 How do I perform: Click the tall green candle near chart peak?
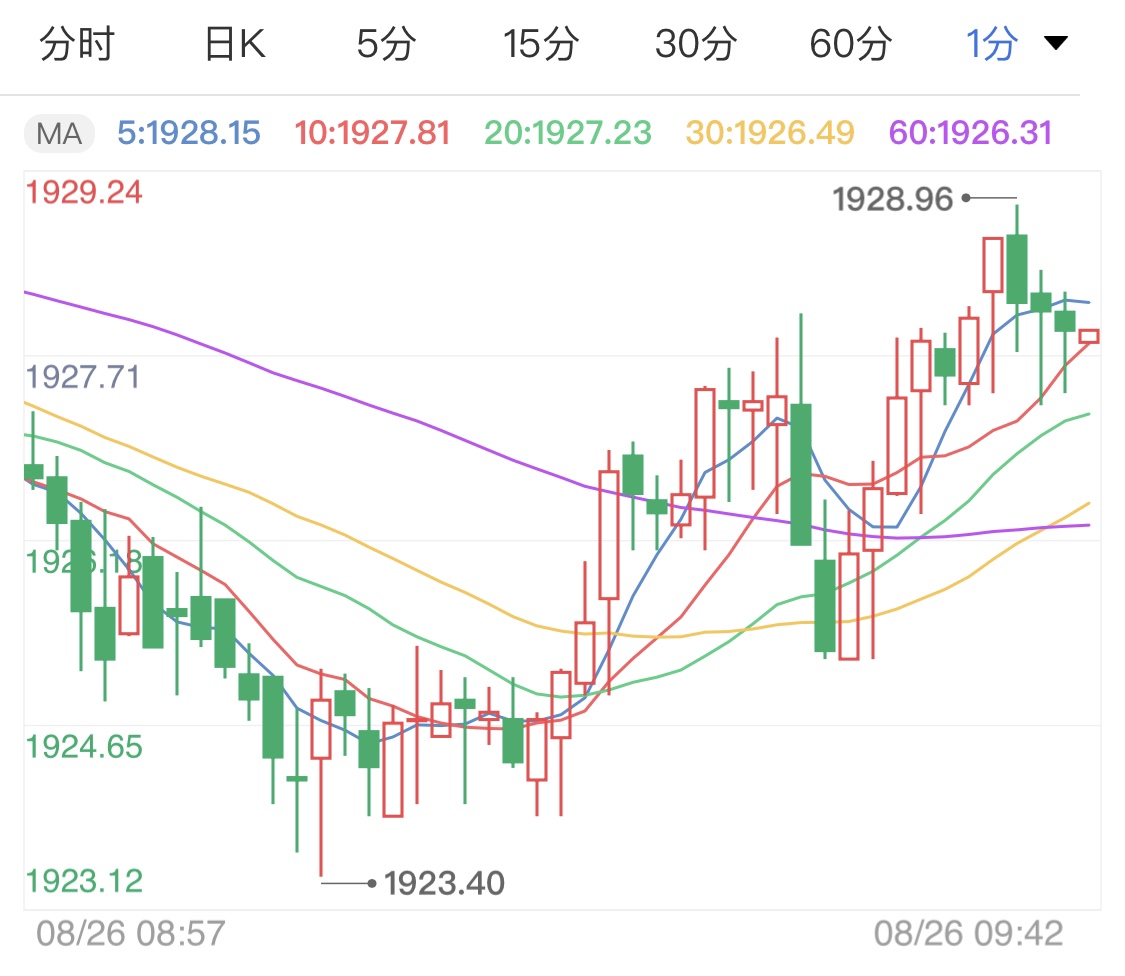pyautogui.click(x=1017, y=269)
